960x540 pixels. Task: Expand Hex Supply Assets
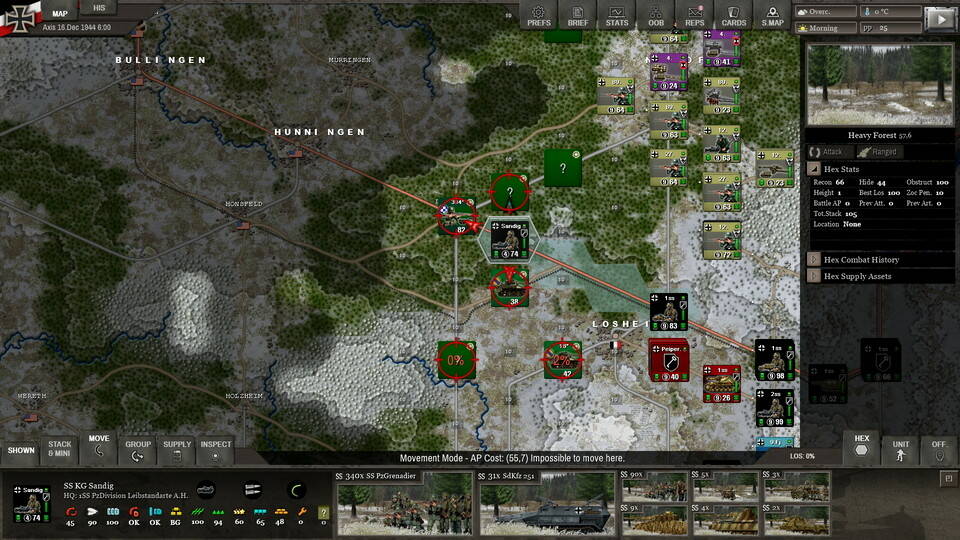pos(814,276)
